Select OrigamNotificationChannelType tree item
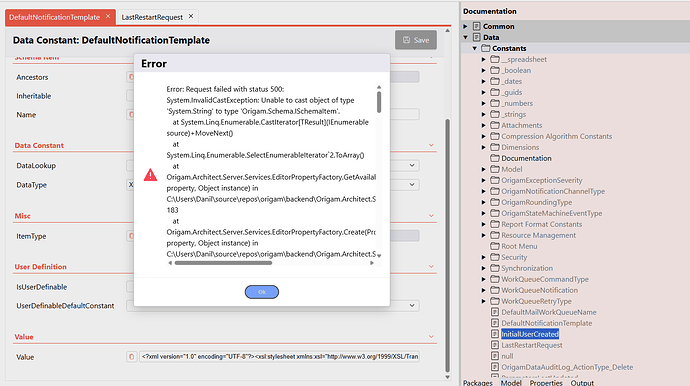Viewport: 690px width, 386px height. point(553,191)
